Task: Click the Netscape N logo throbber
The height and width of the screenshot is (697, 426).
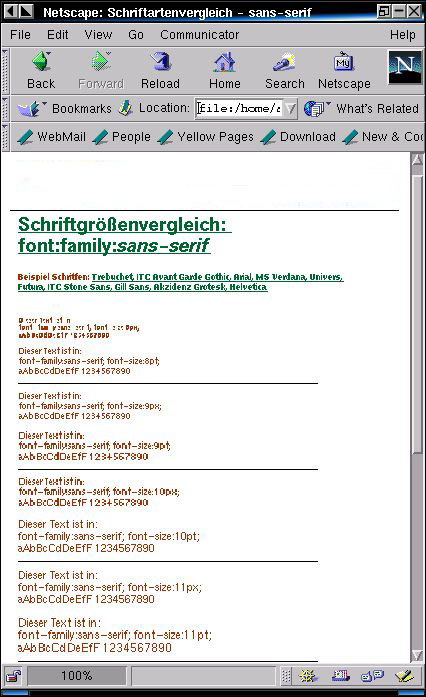Action: point(404,67)
